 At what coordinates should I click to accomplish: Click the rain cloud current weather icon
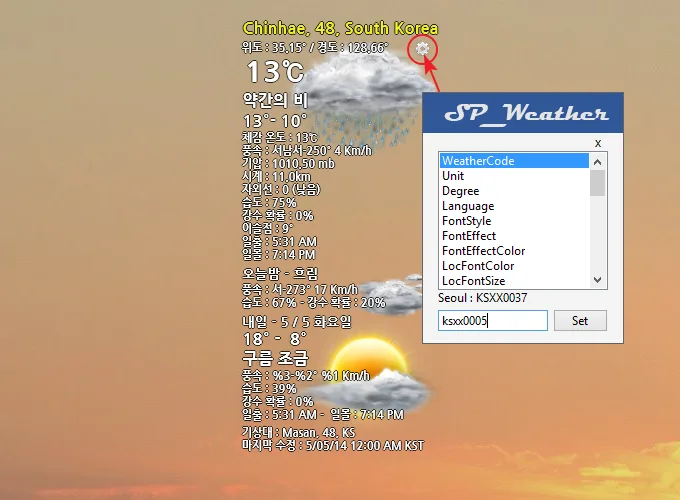point(365,95)
